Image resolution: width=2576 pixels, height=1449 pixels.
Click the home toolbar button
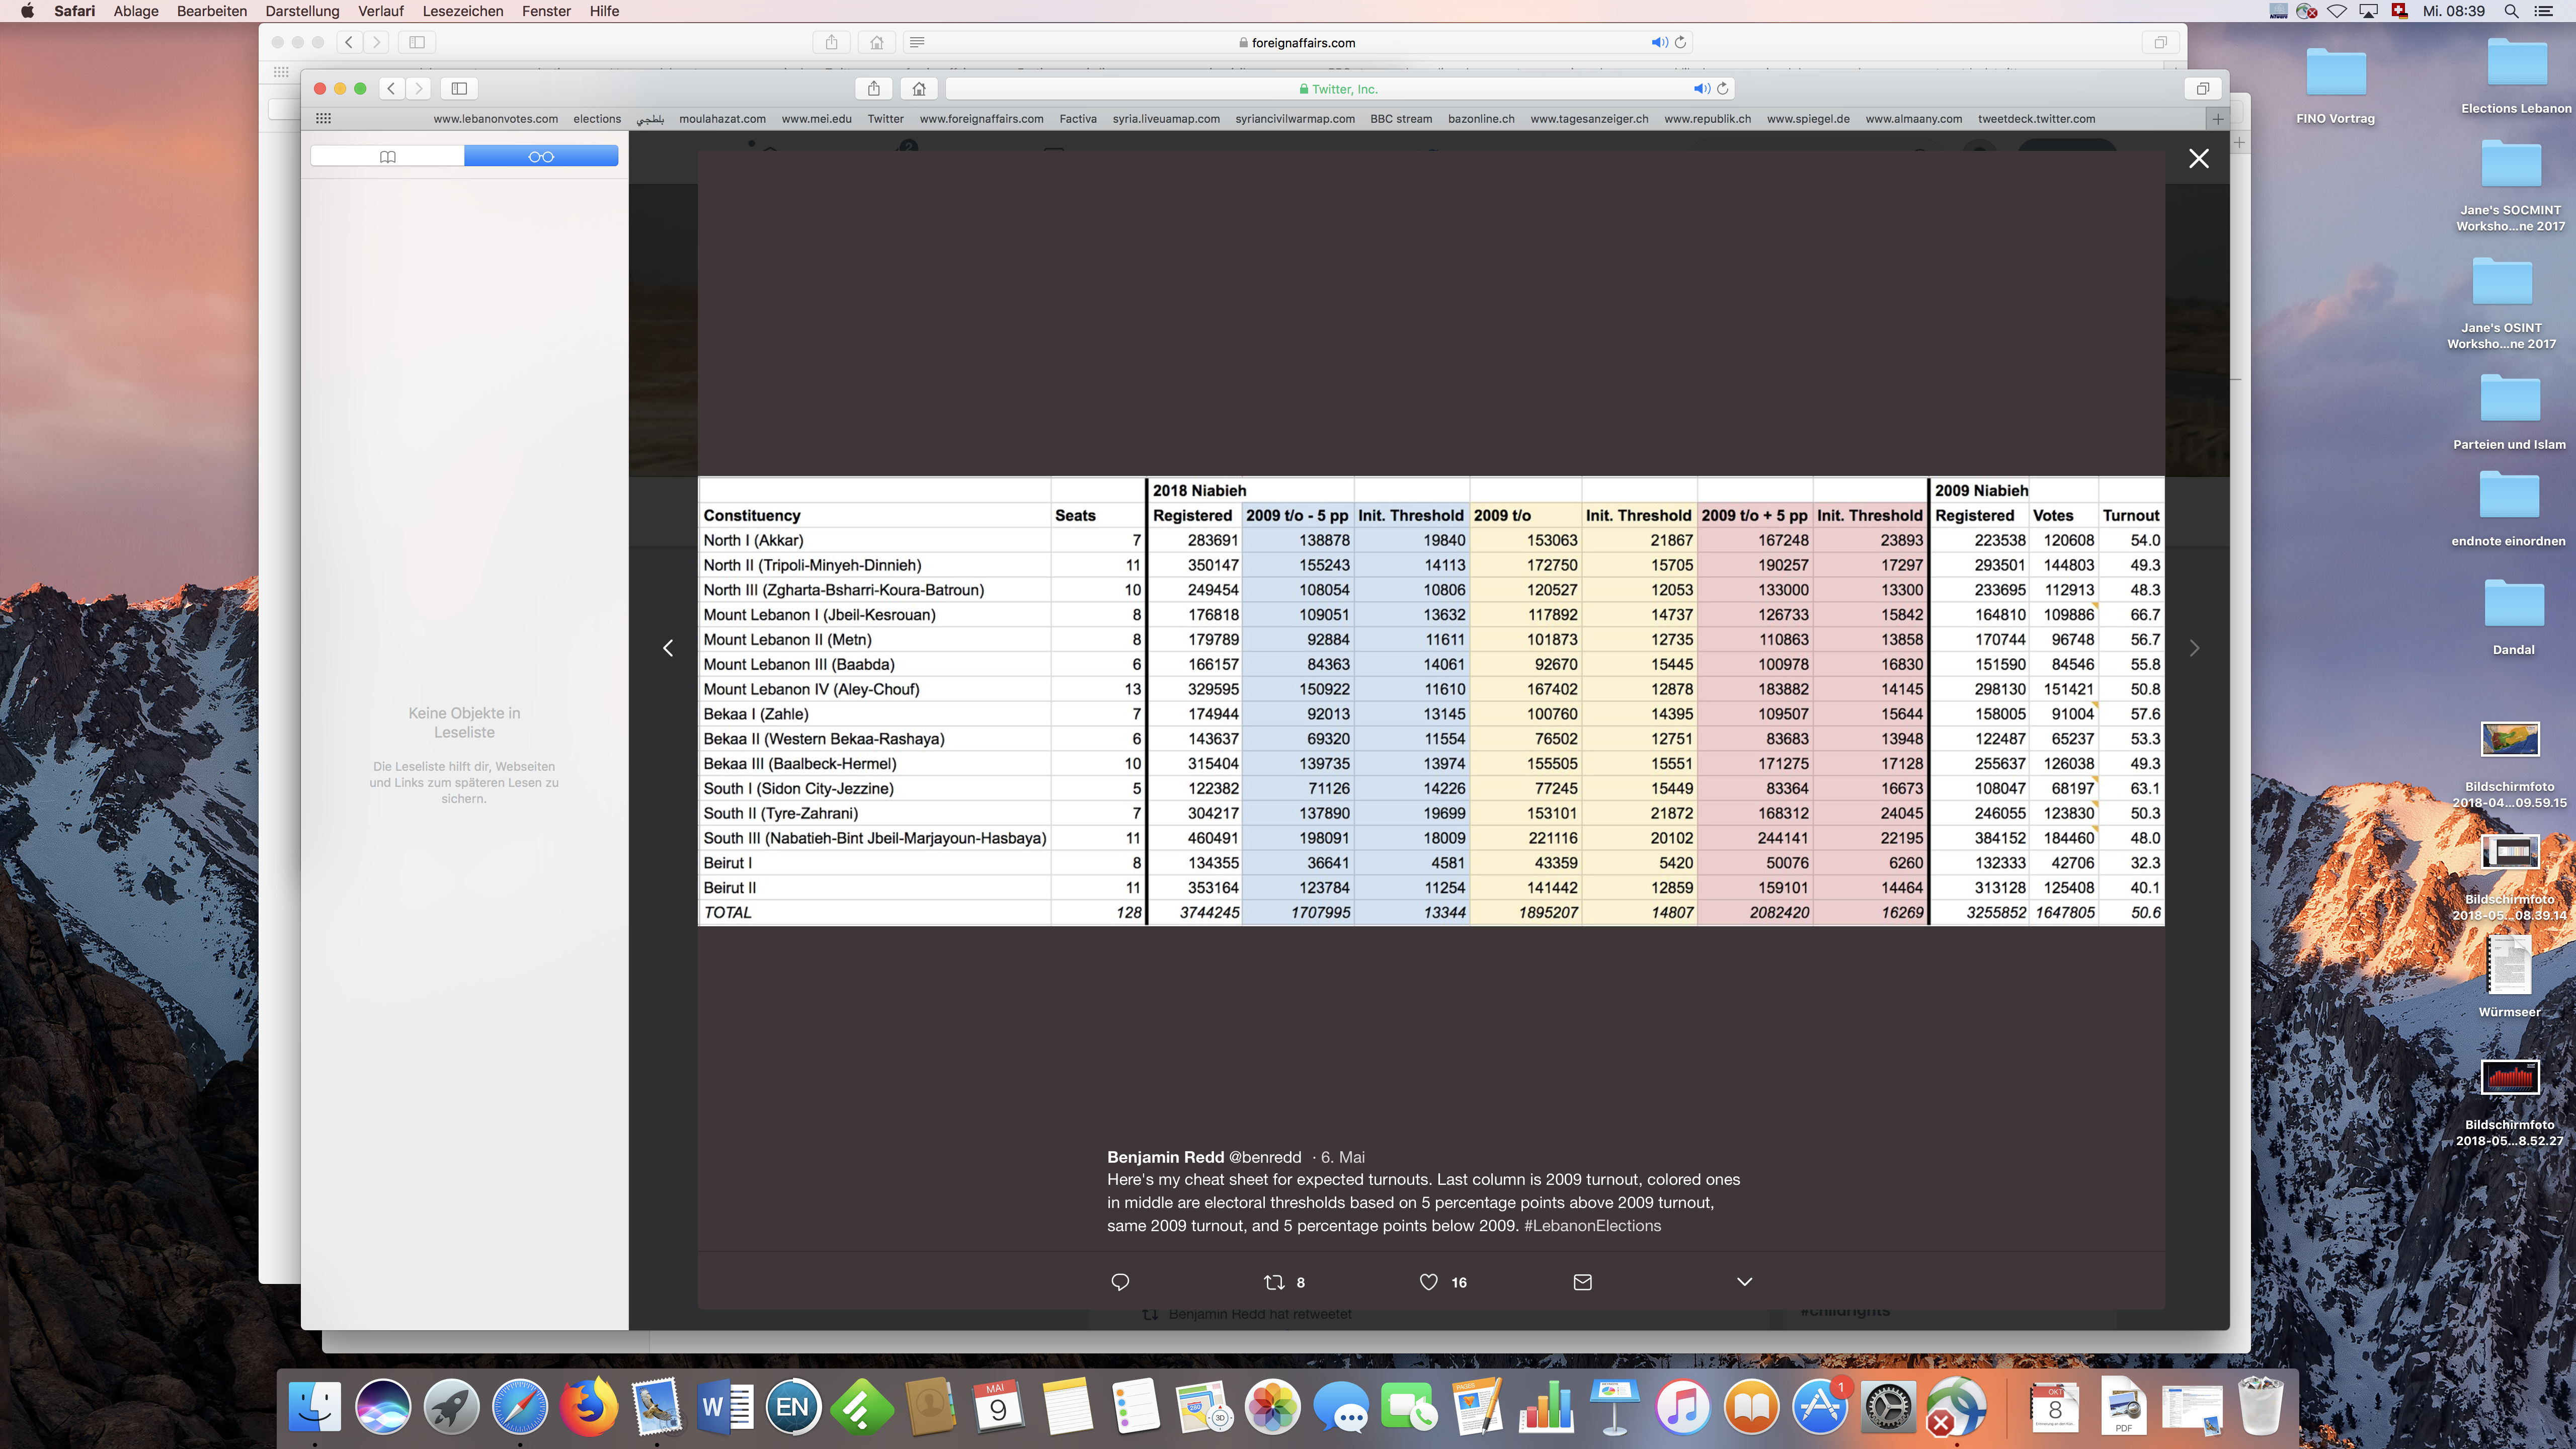[x=919, y=88]
